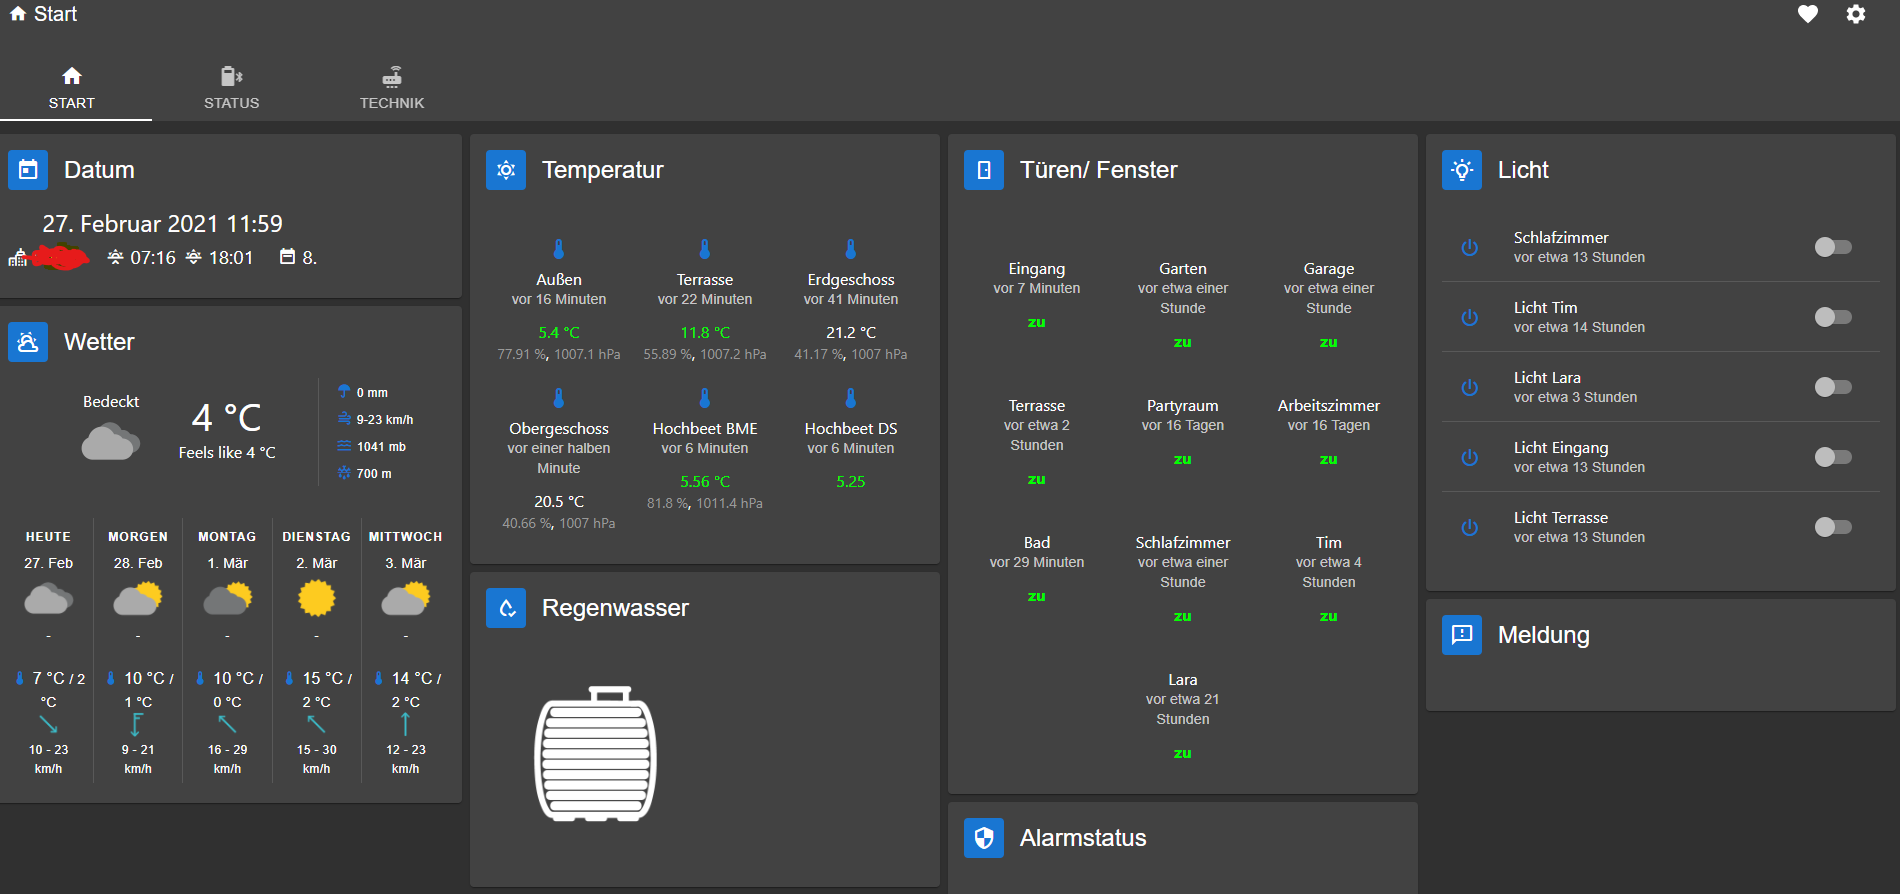1900x894 pixels.
Task: Toggle the Licht Terrasse switch
Action: [x=1833, y=527]
